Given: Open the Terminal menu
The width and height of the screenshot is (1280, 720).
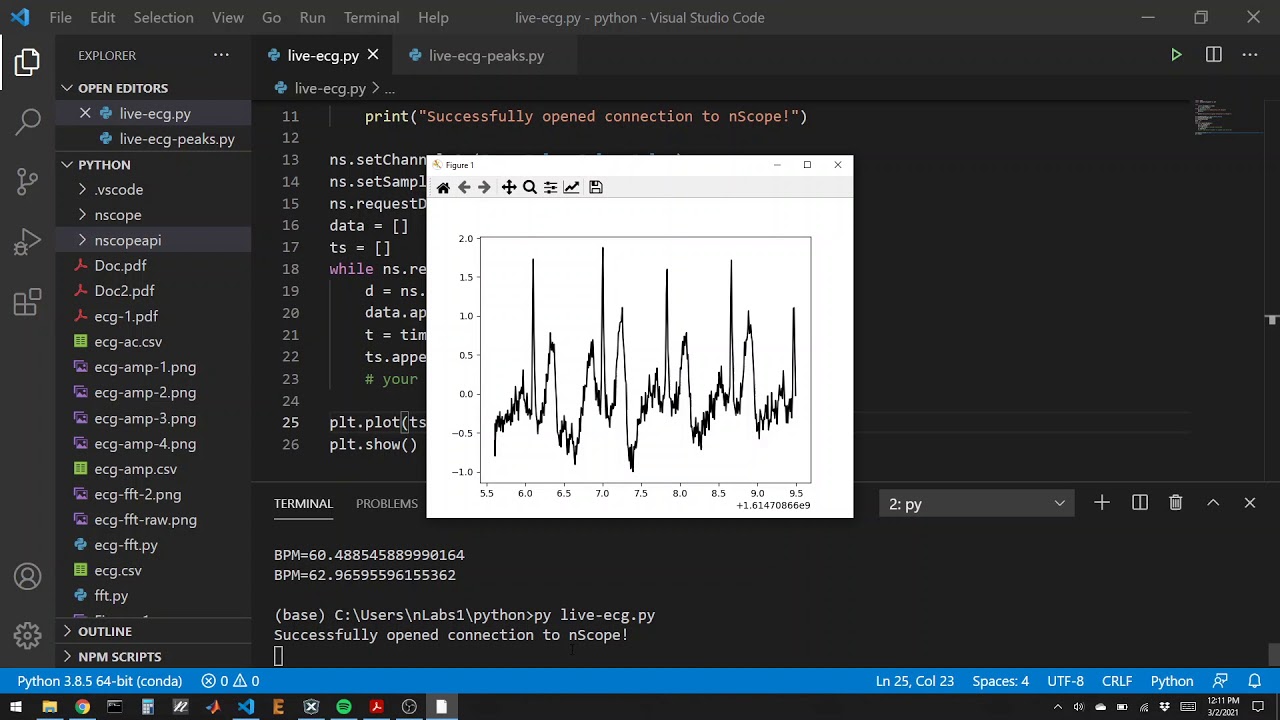Looking at the screenshot, I should pos(371,17).
